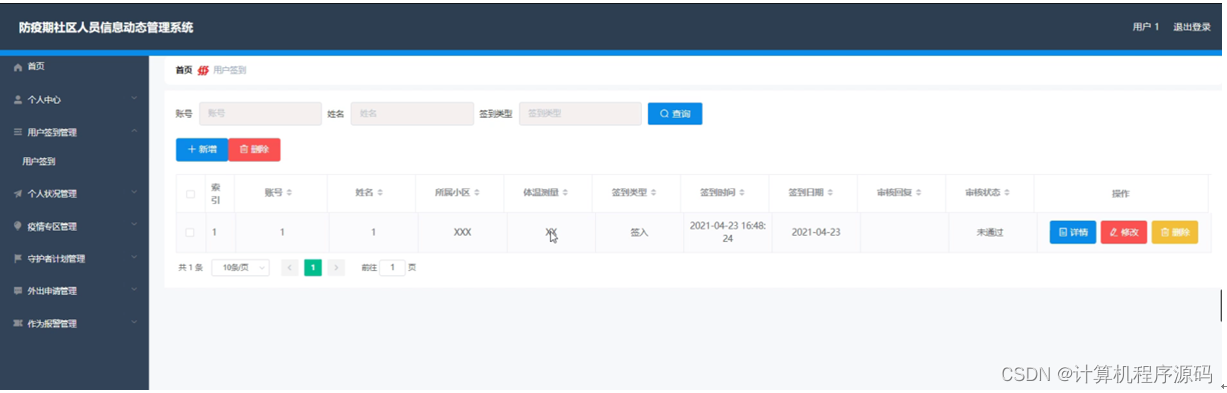Click the blue 详情 button in row 1

coord(1073,232)
